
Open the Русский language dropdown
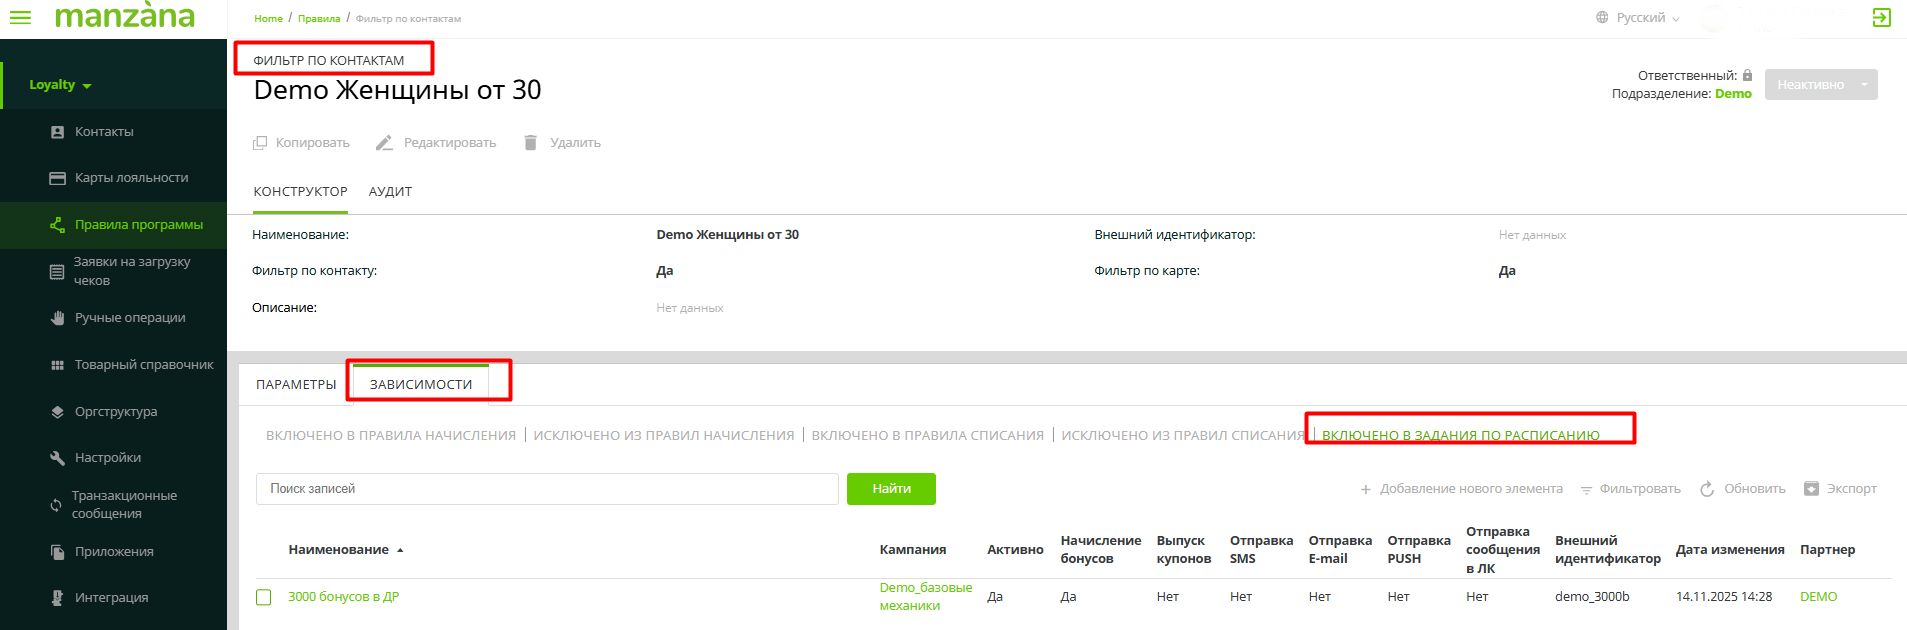tap(1640, 18)
